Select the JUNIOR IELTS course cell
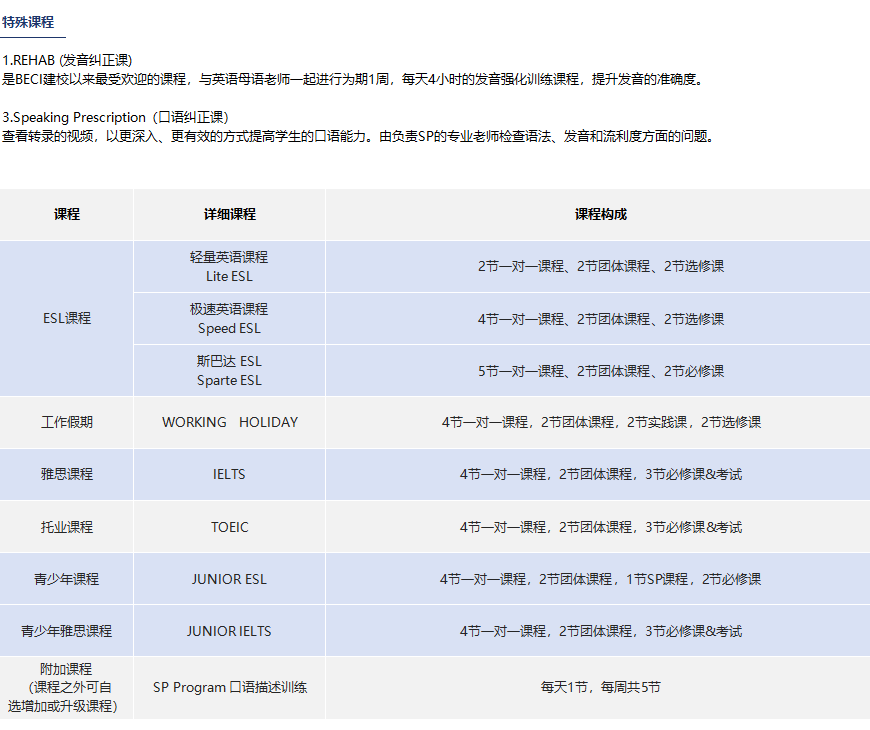This screenshot has height=730, width=870. click(229, 631)
